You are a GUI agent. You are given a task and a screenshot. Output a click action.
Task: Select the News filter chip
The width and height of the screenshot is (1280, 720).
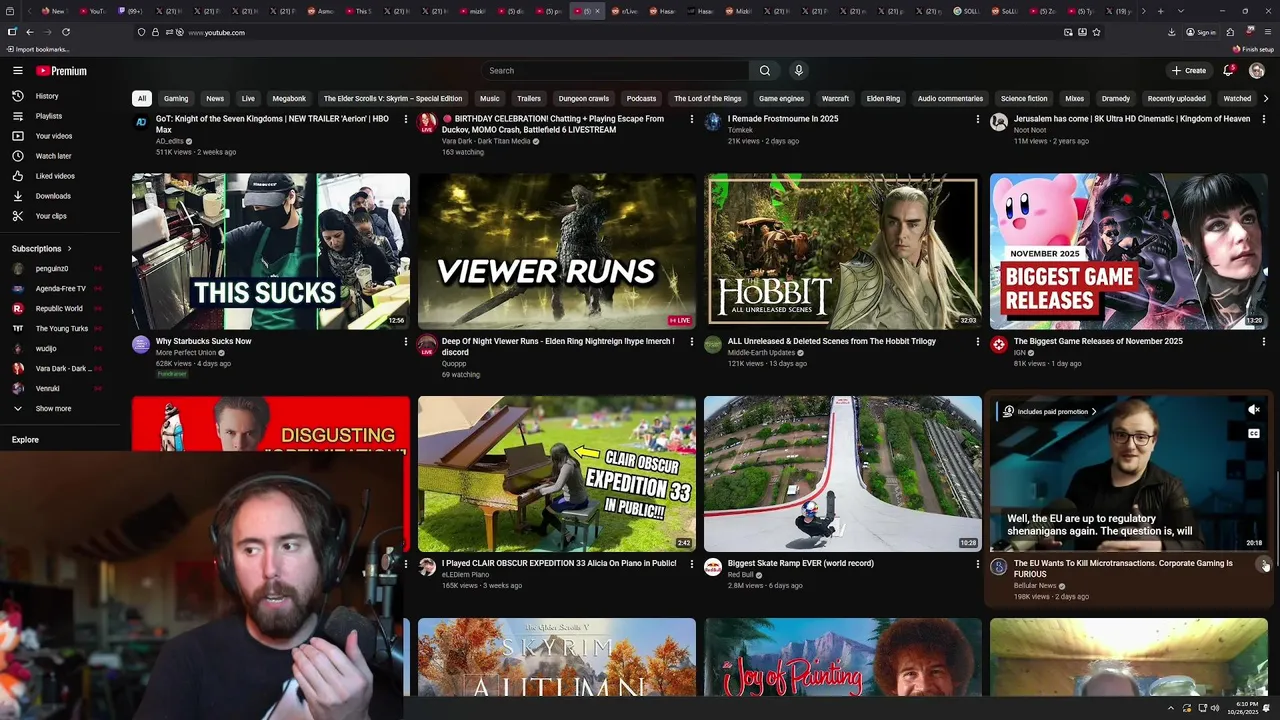pos(215,99)
